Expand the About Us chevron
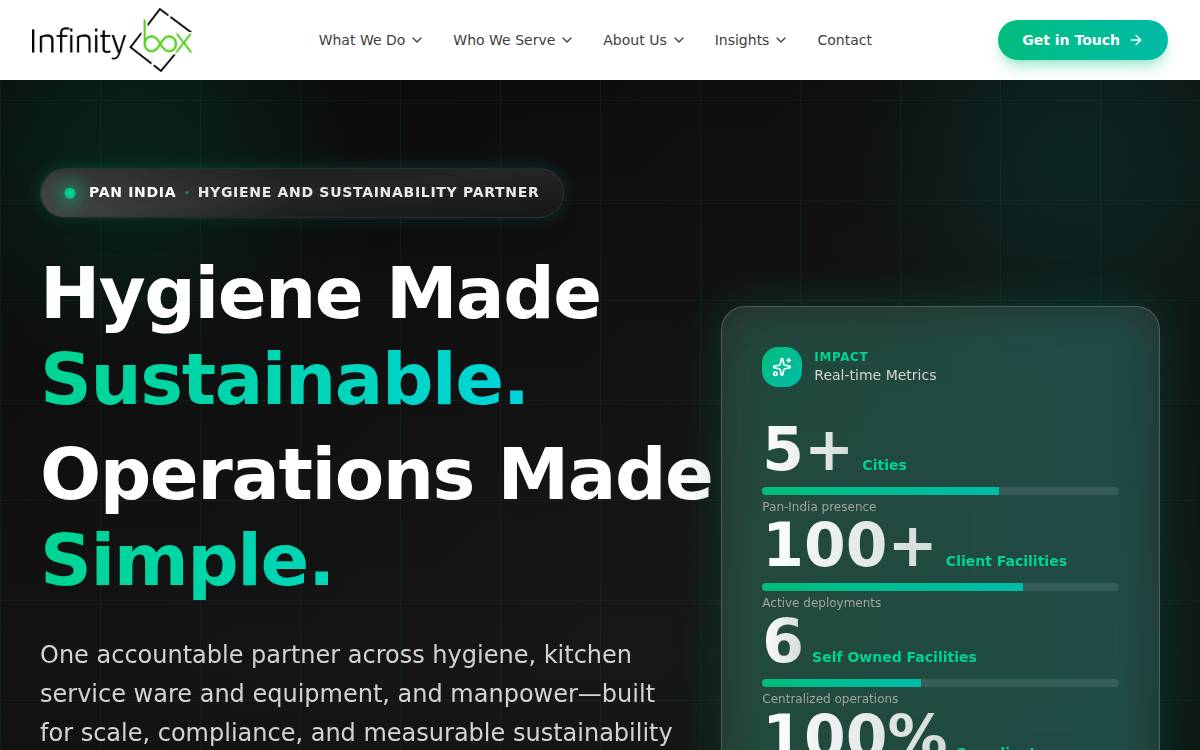1200x750 pixels. coord(679,40)
